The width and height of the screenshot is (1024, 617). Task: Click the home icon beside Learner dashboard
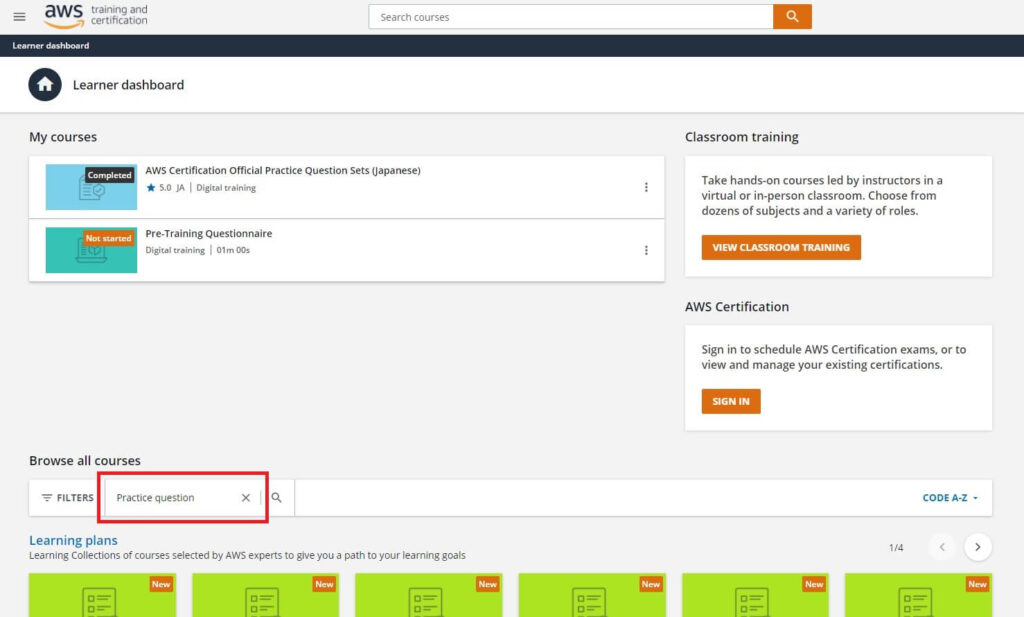point(45,85)
